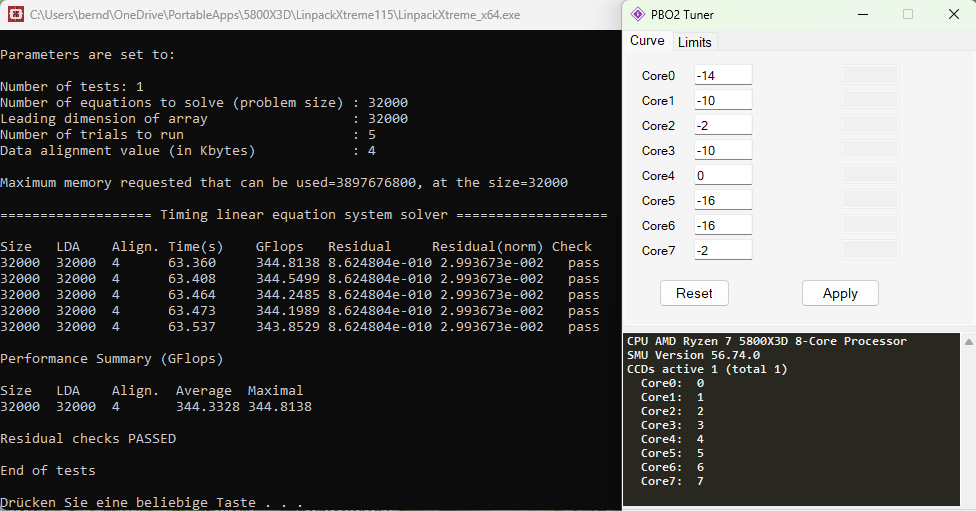
Task: Click "Performance Summary (GFlops)" heading
Action: pyautogui.click(x=112, y=359)
